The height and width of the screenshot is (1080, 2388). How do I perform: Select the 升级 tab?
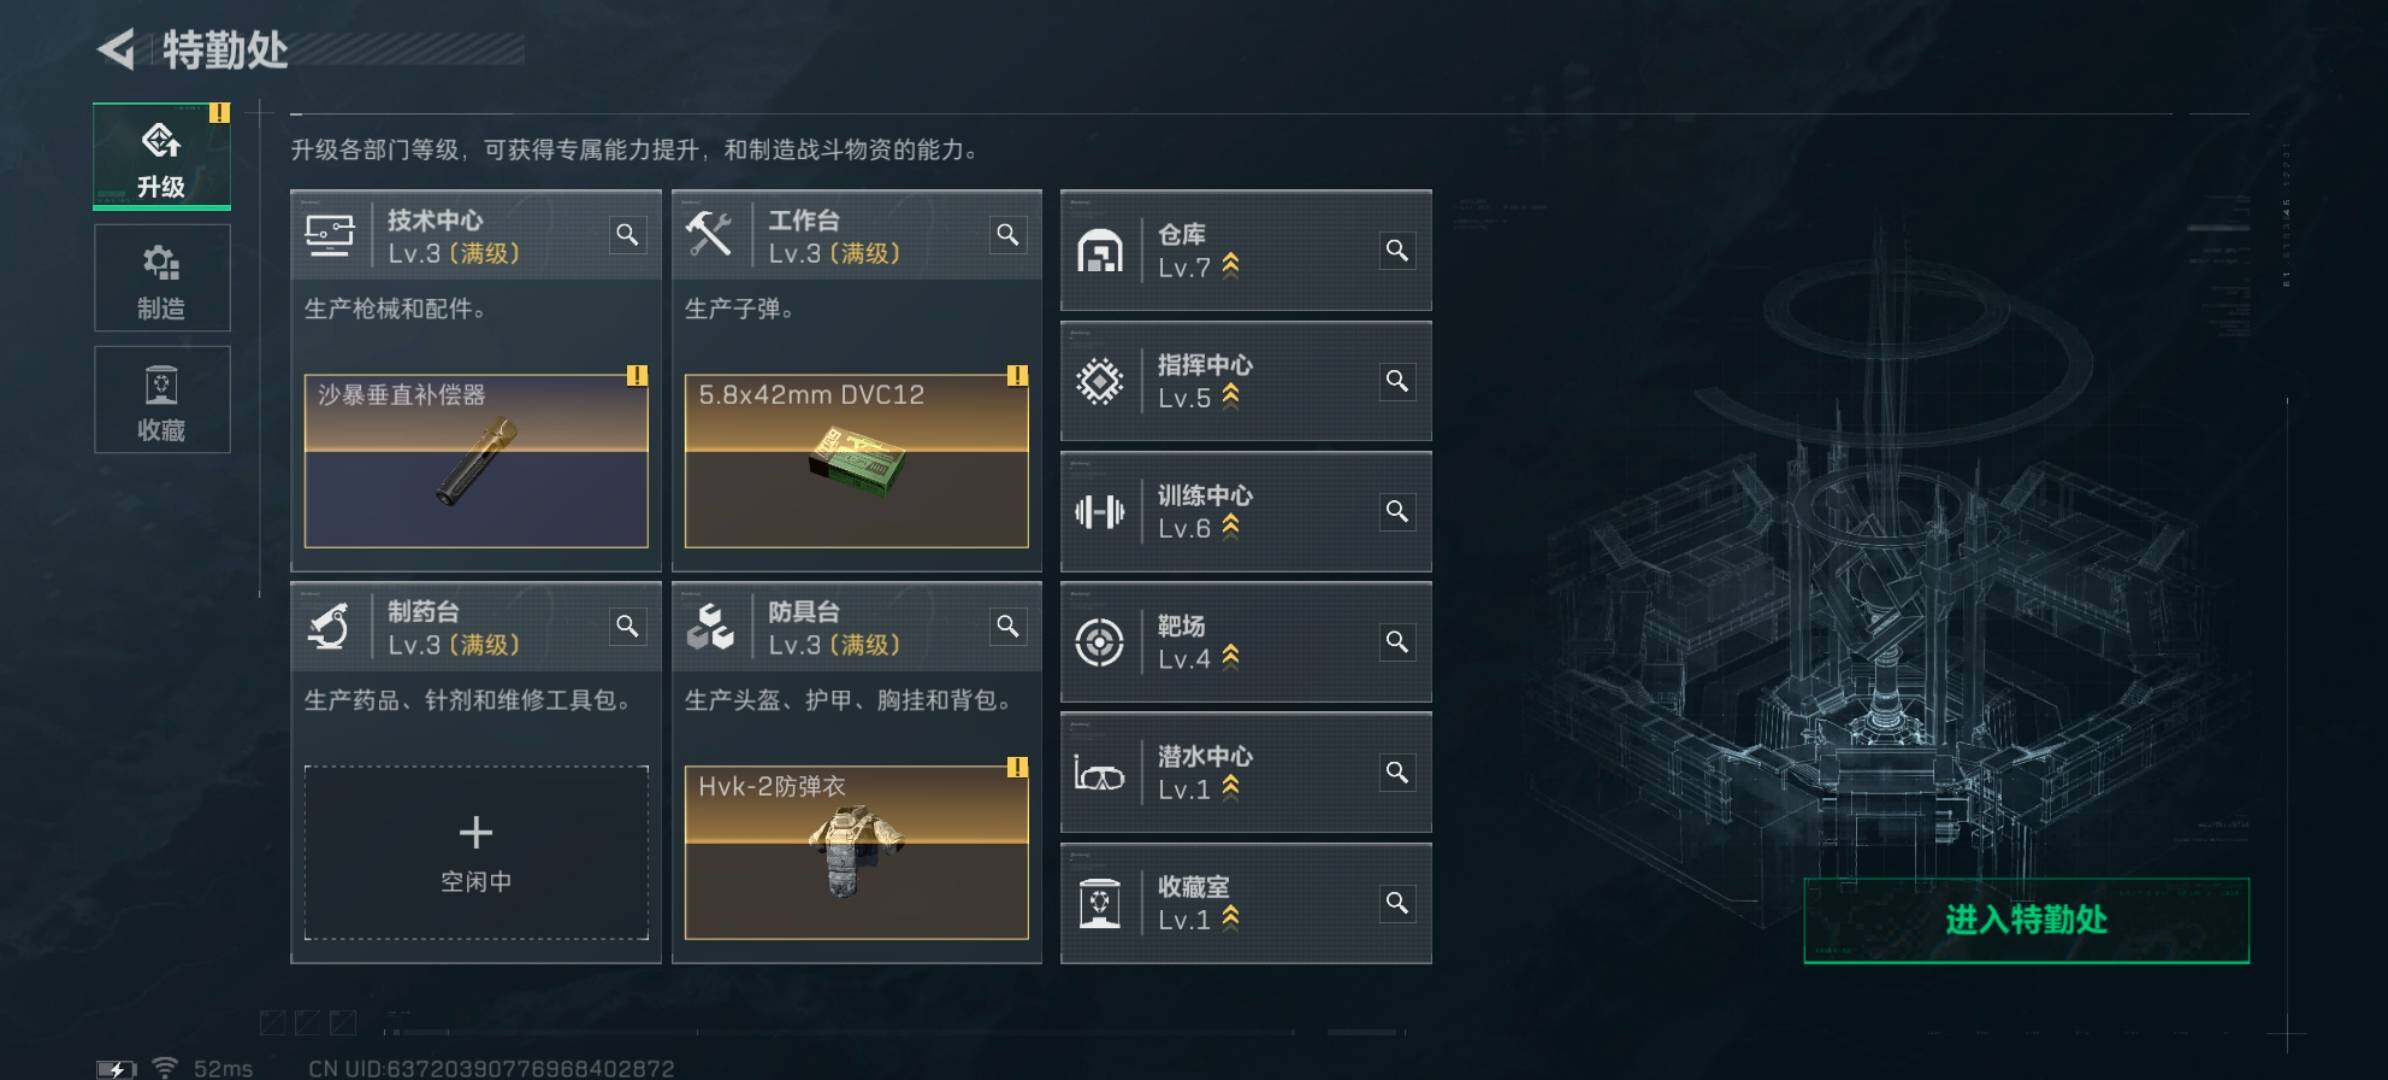coord(162,156)
